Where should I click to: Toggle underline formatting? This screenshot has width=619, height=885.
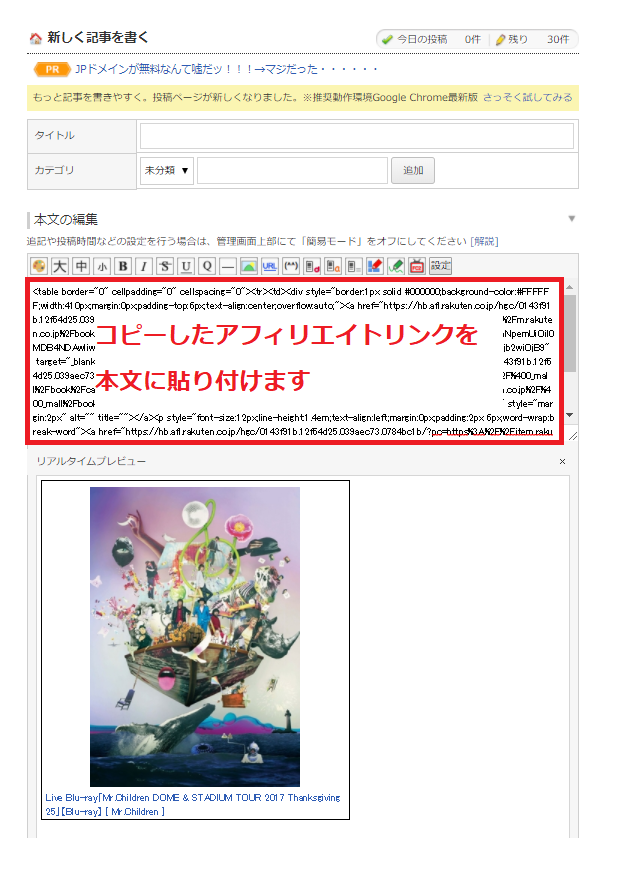(x=186, y=266)
